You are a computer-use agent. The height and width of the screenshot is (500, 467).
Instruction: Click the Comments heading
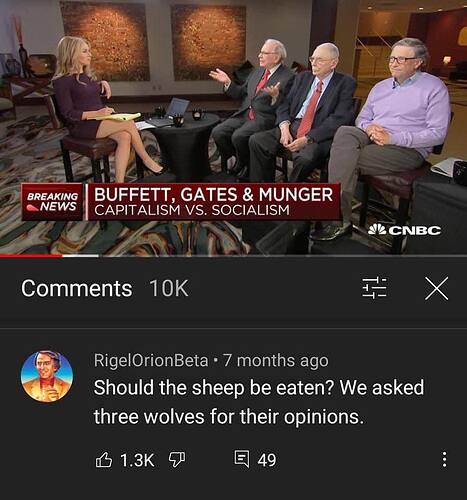pyautogui.click(x=77, y=288)
